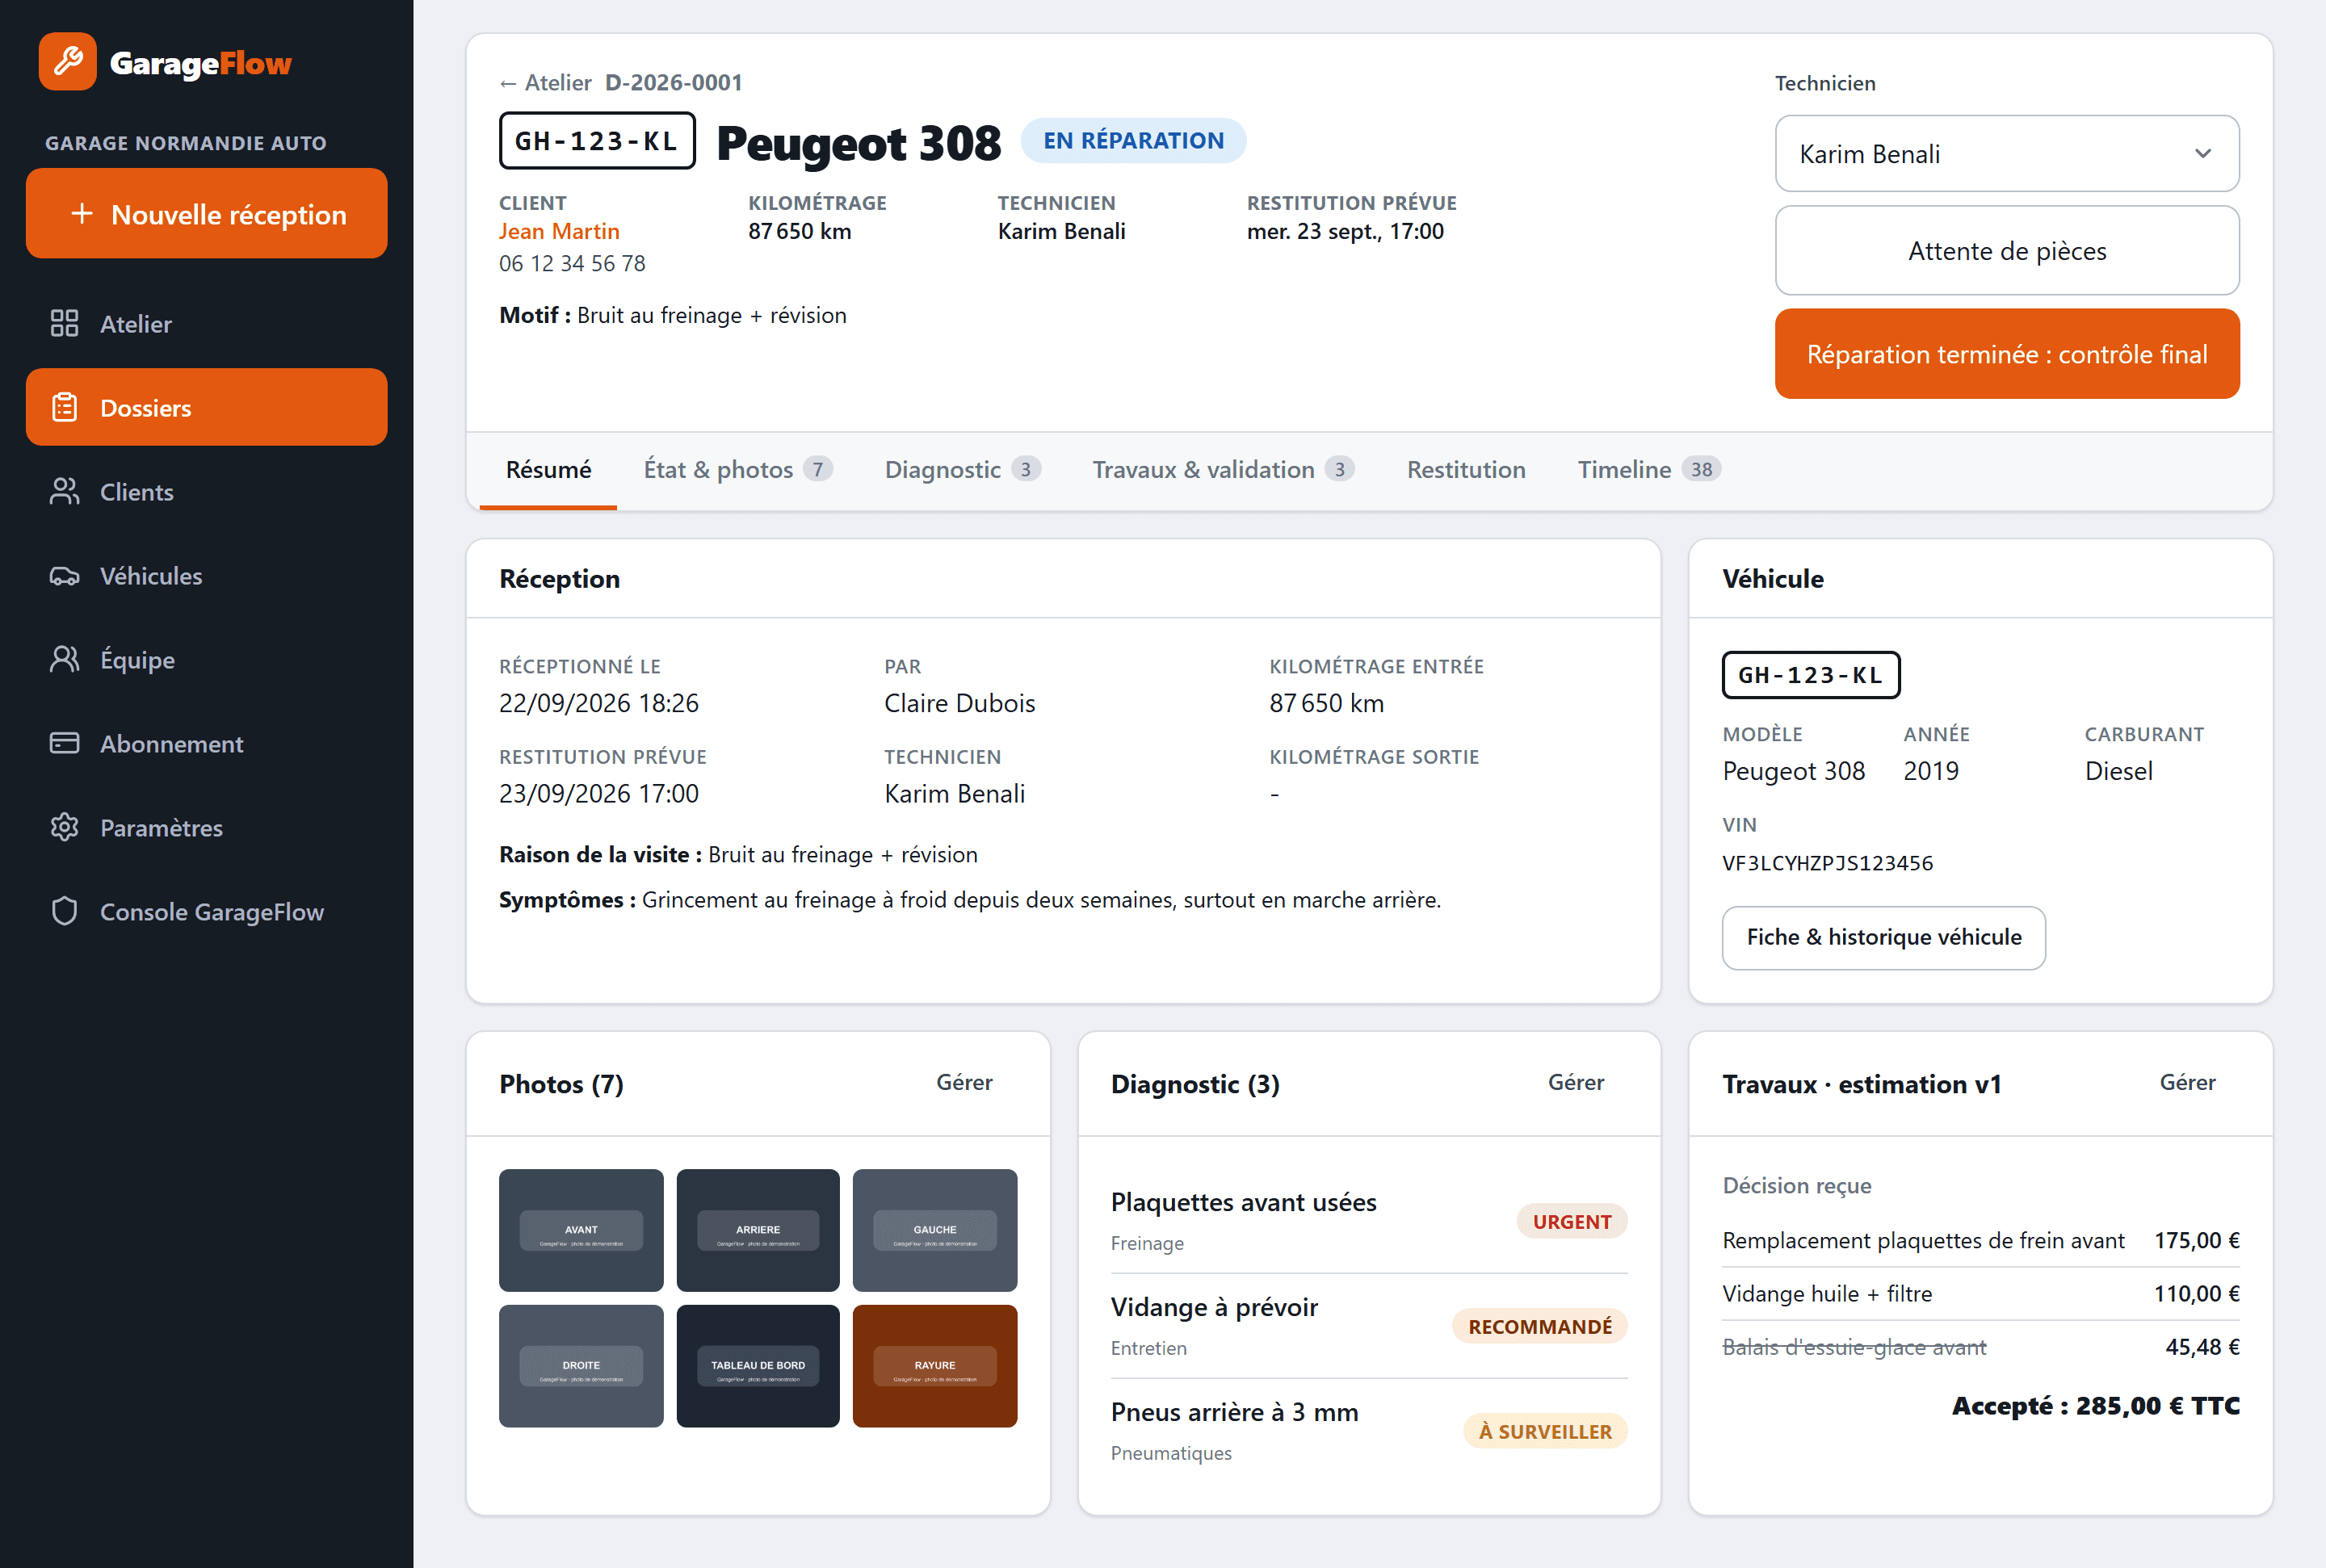The image size is (2326, 1568).
Task: Click the price '45,48 €'
Action: click(2202, 1346)
